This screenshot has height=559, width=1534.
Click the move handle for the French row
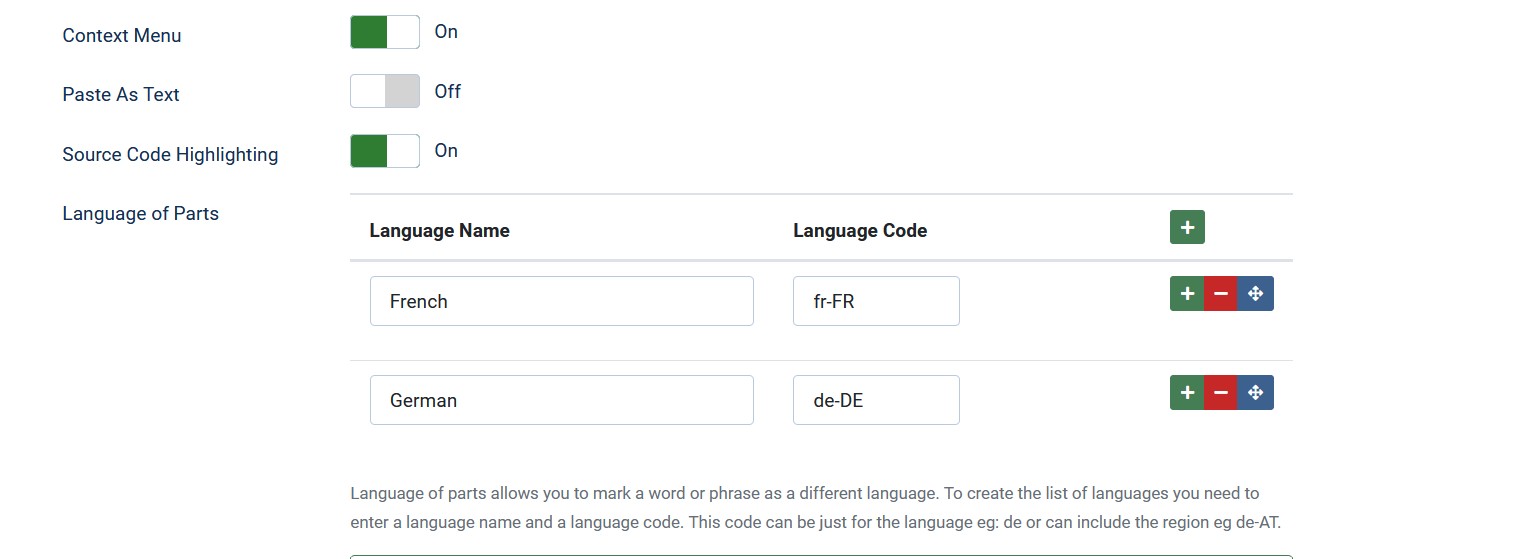[x=1256, y=294]
